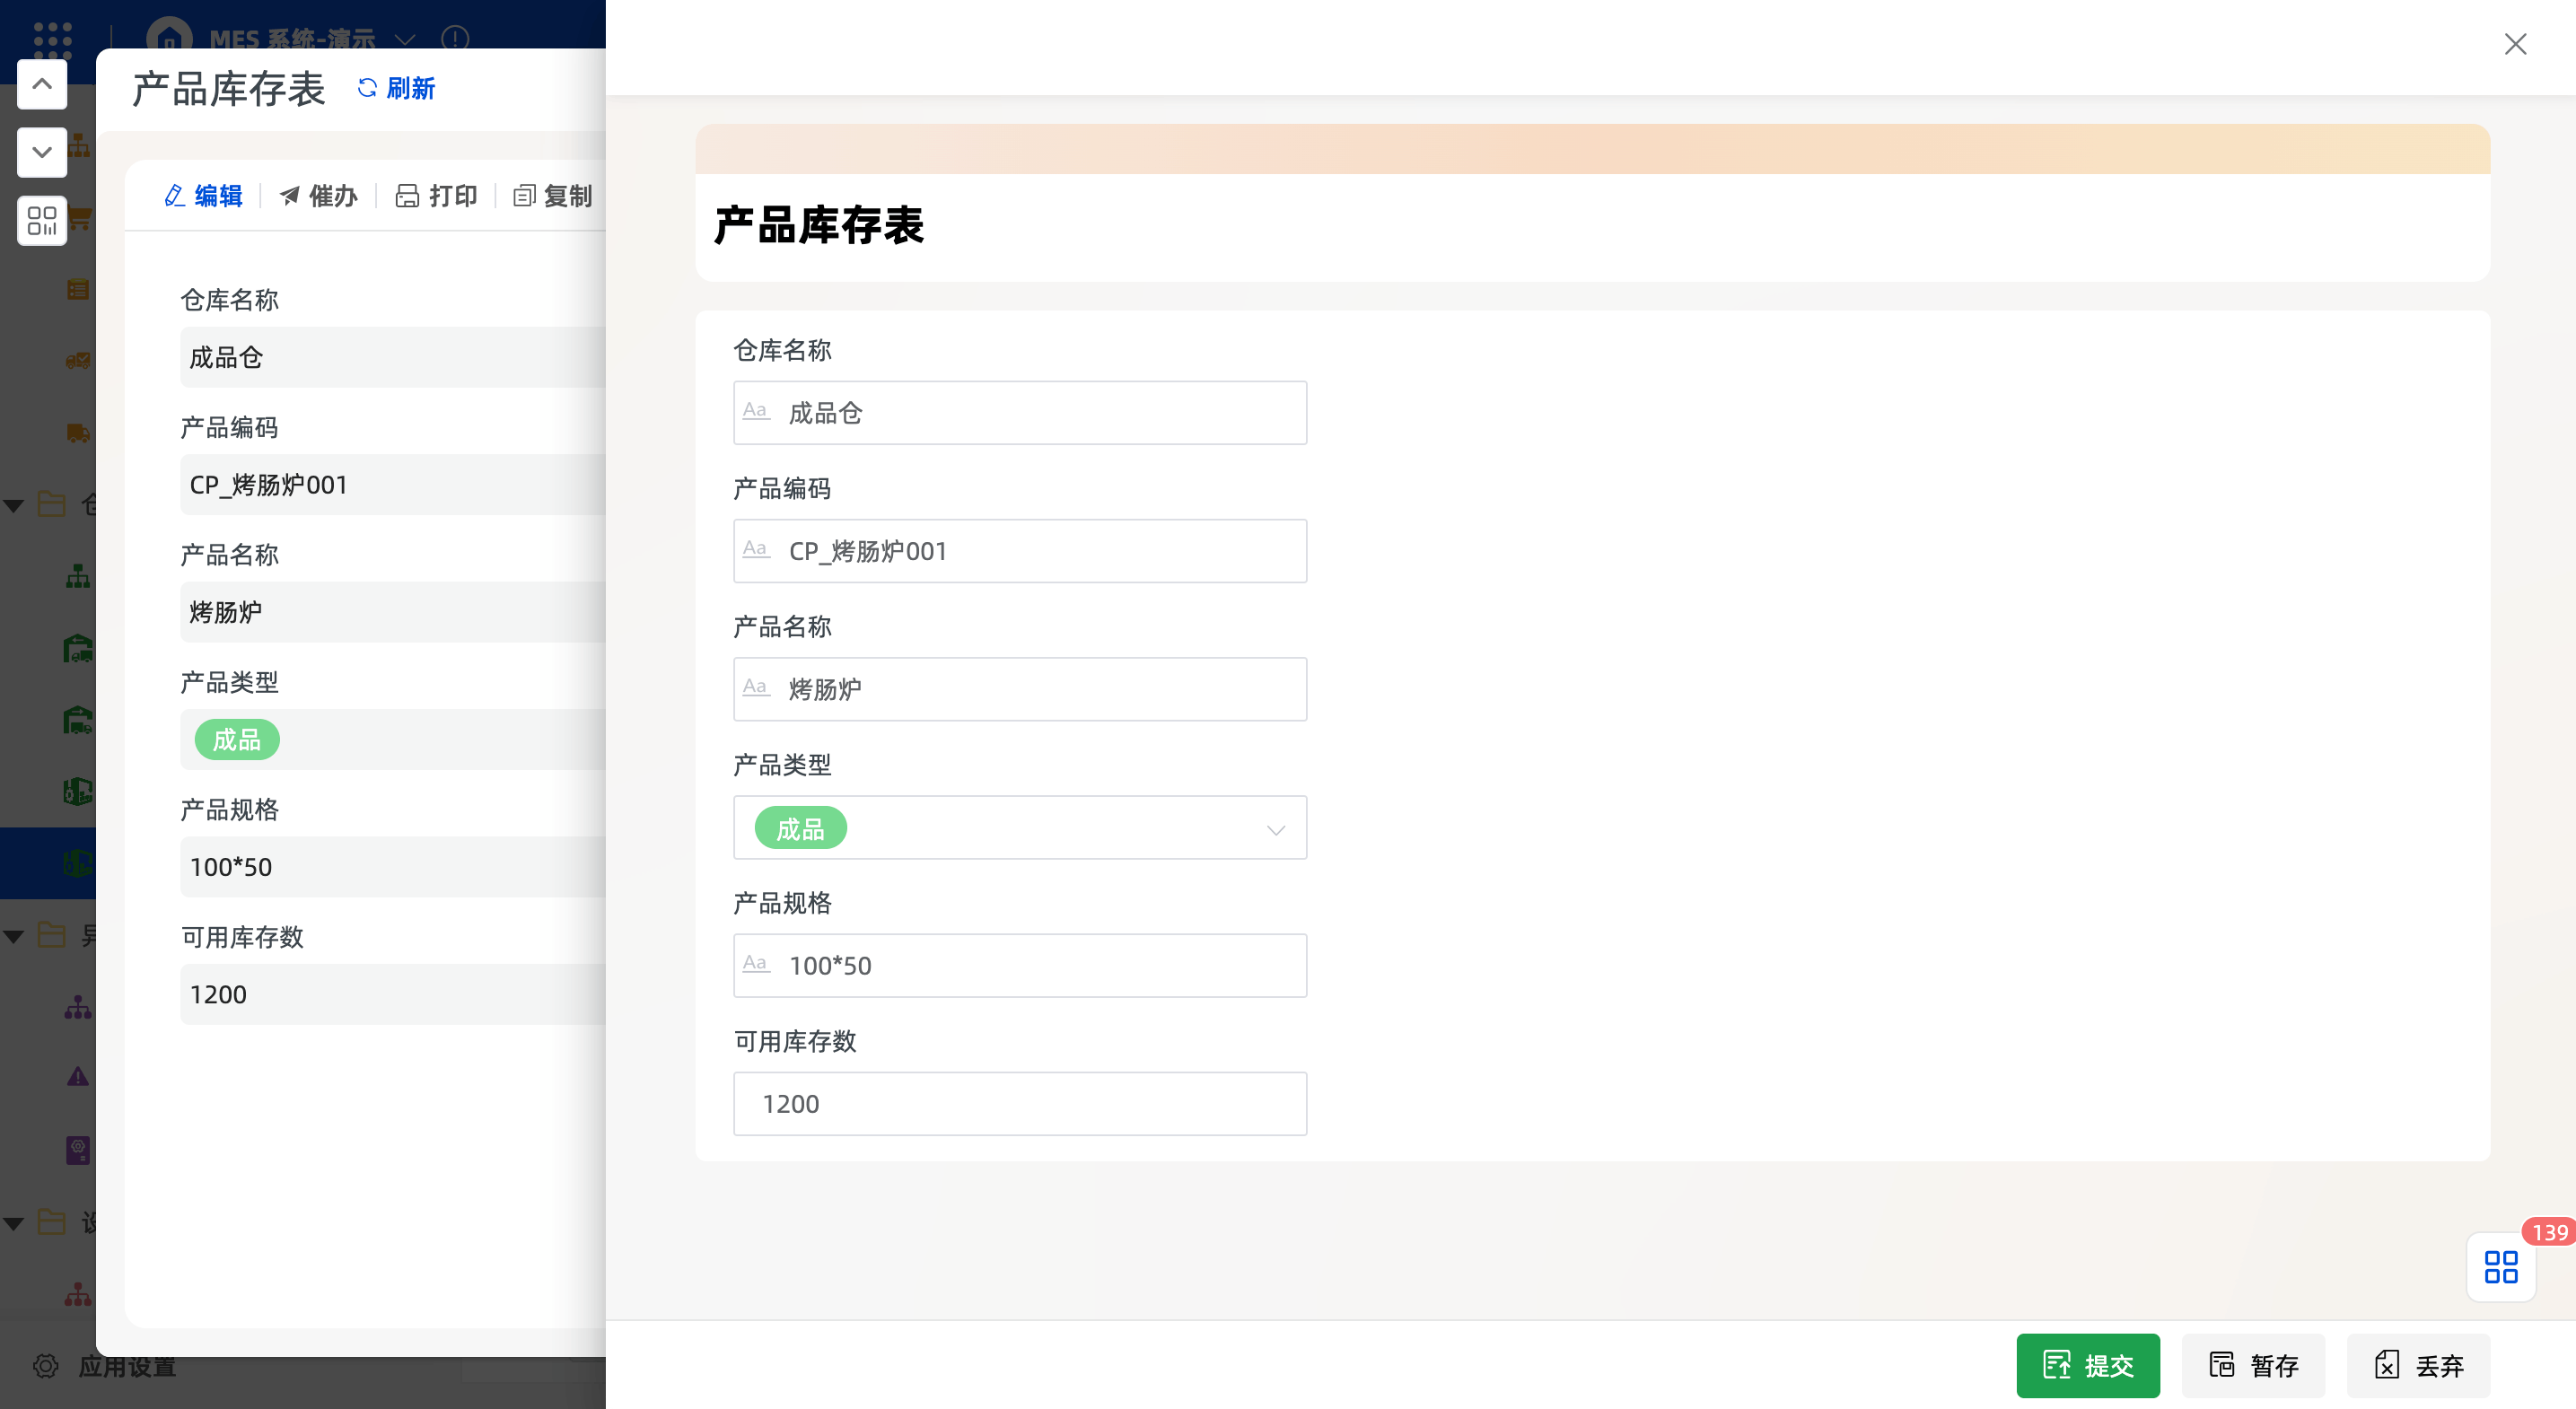This screenshot has width=2576, height=1409.
Task: Click the 复制 copy icon
Action: (524, 196)
